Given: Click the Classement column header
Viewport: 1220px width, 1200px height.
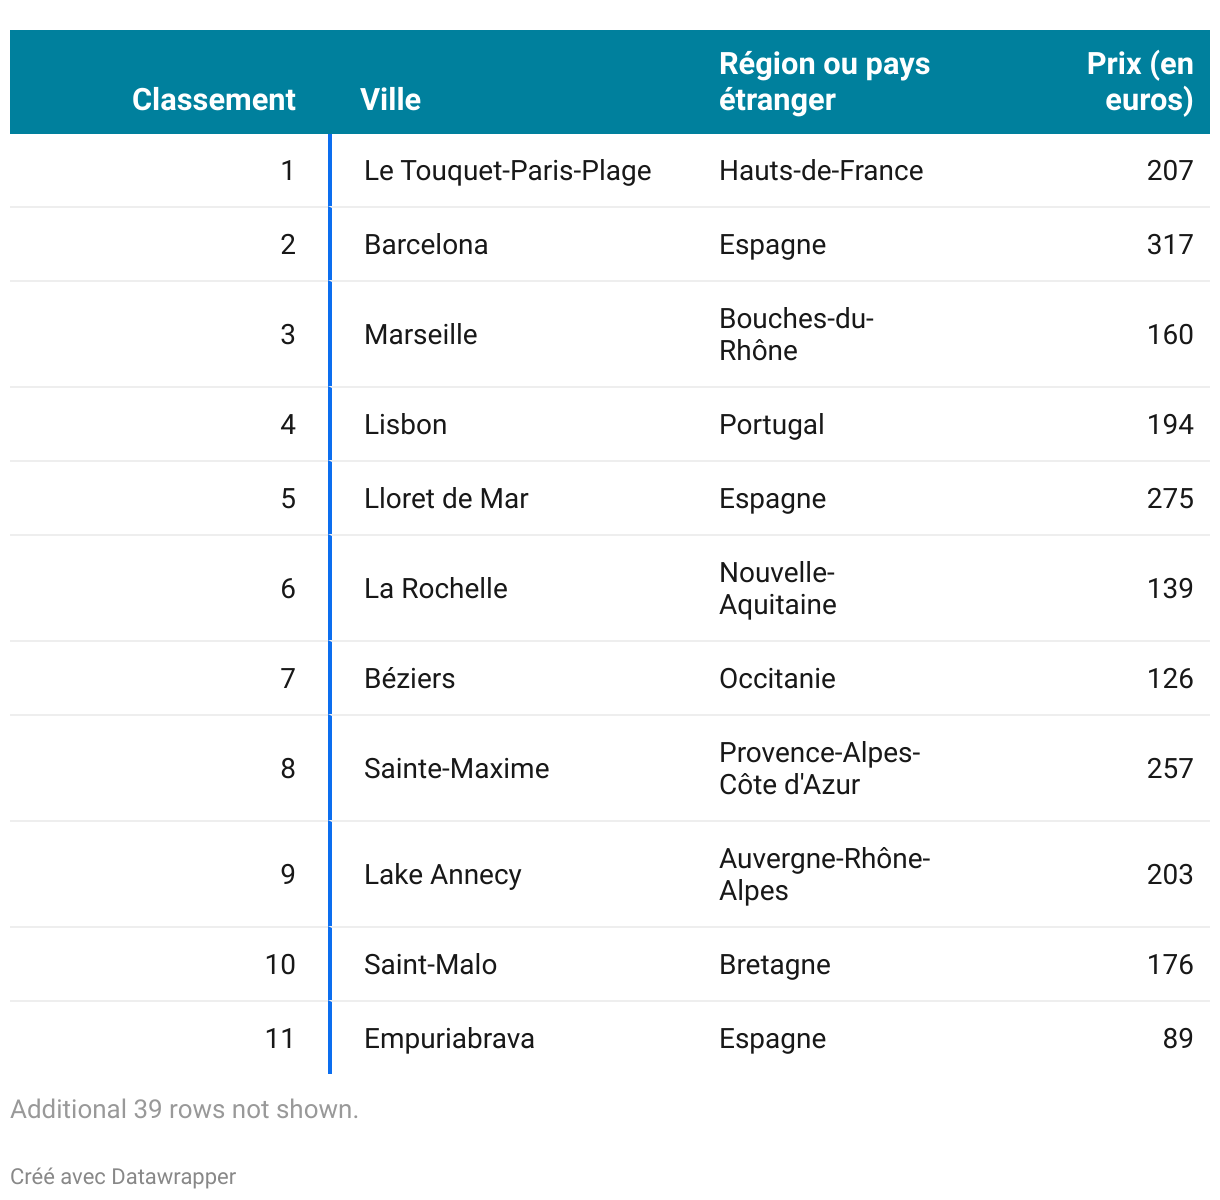Looking at the screenshot, I should [x=213, y=100].
